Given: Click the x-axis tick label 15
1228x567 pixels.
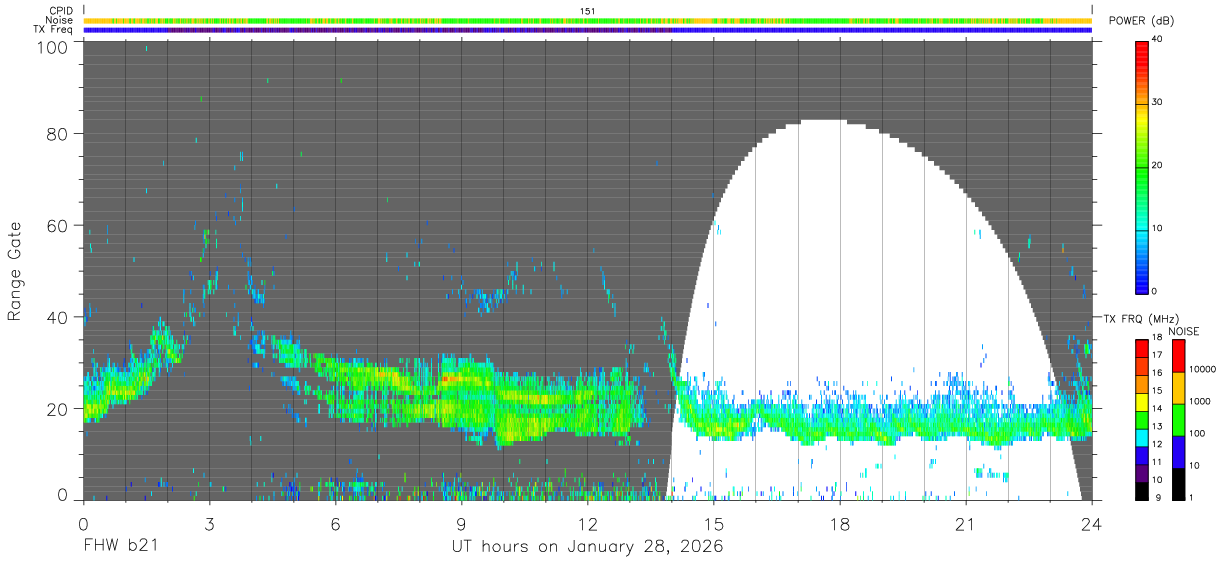Looking at the screenshot, I should pyautogui.click(x=713, y=523).
